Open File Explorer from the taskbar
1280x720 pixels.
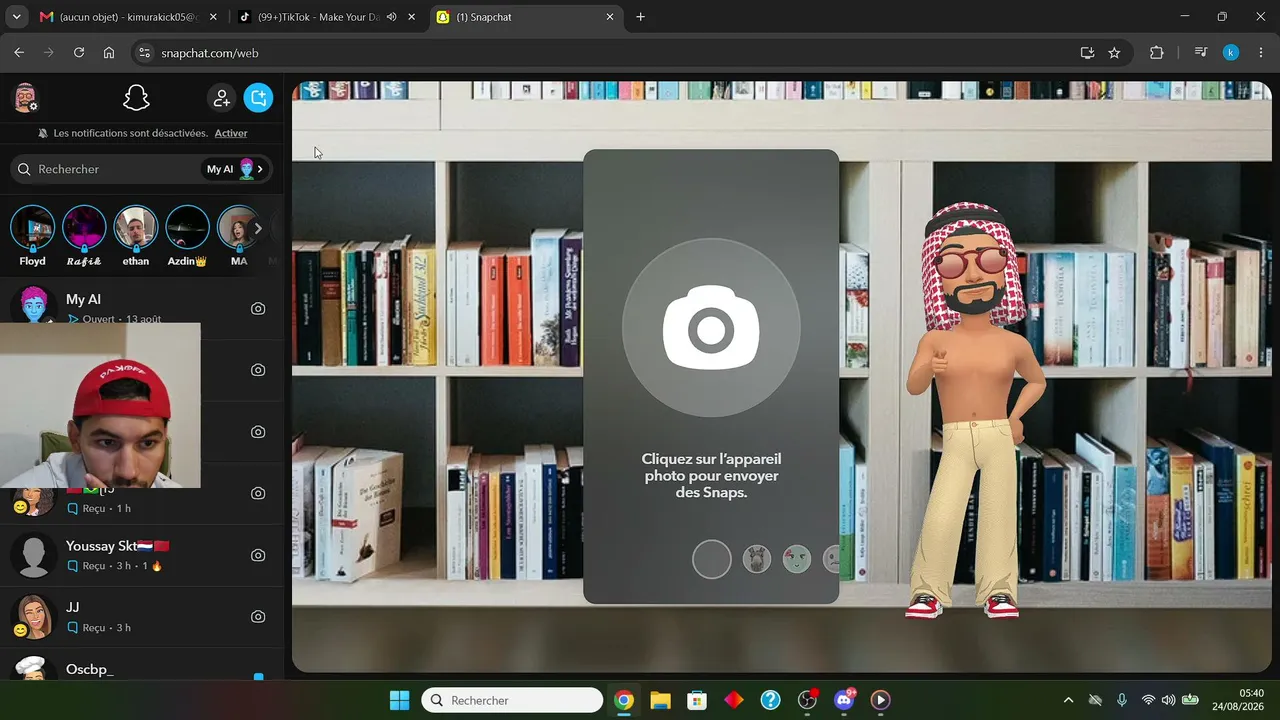(660, 700)
